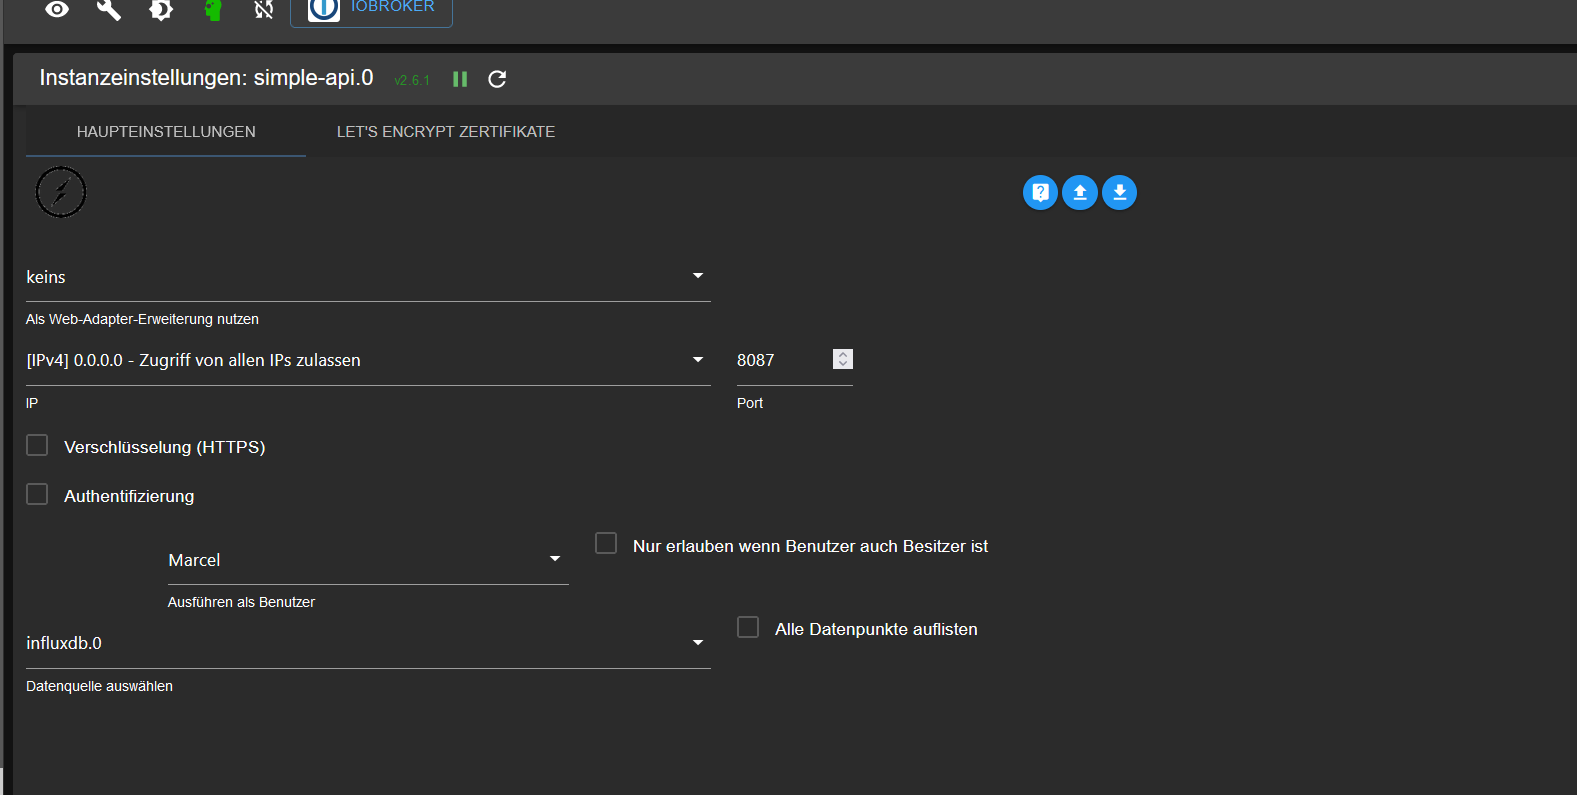This screenshot has width=1577, height=795.
Task: Click the simple-api adapter logo
Action: pyautogui.click(x=61, y=192)
